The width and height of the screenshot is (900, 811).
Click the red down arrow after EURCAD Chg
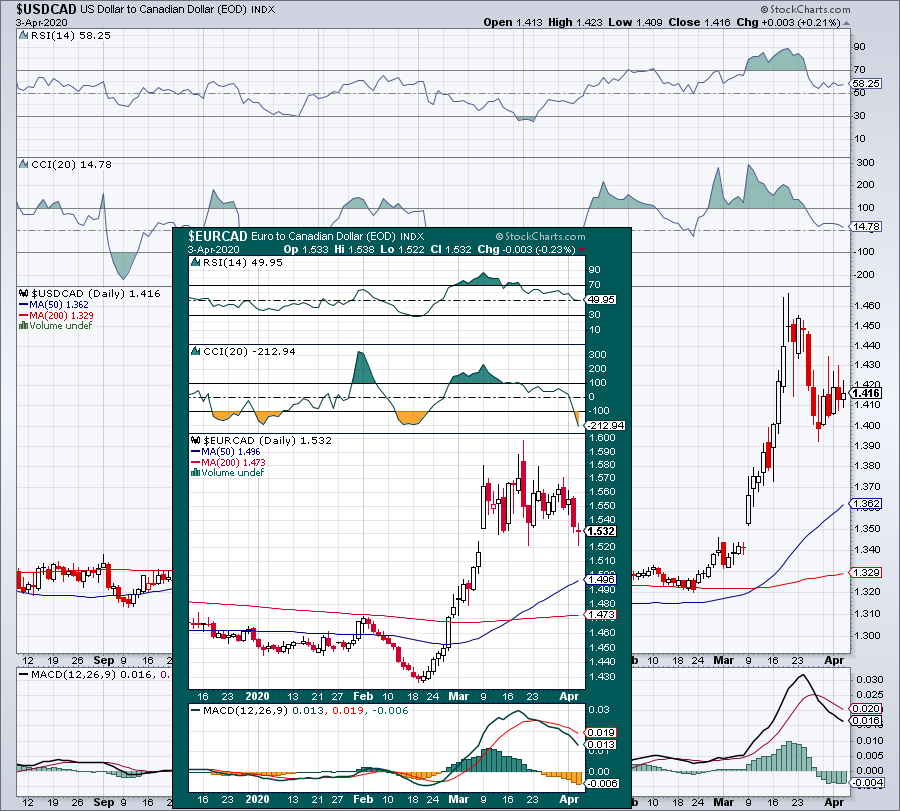pyautogui.click(x=581, y=250)
